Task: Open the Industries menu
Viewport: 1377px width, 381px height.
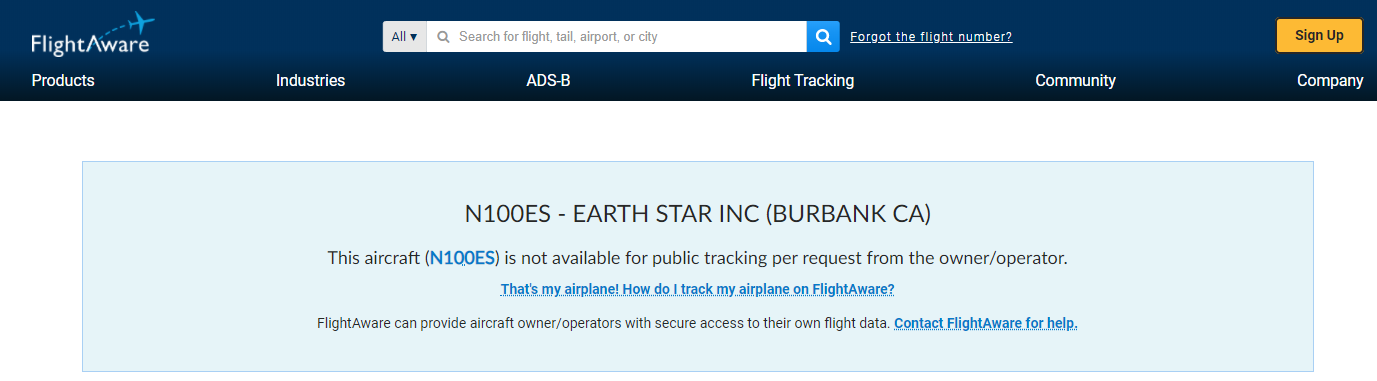Action: click(310, 81)
